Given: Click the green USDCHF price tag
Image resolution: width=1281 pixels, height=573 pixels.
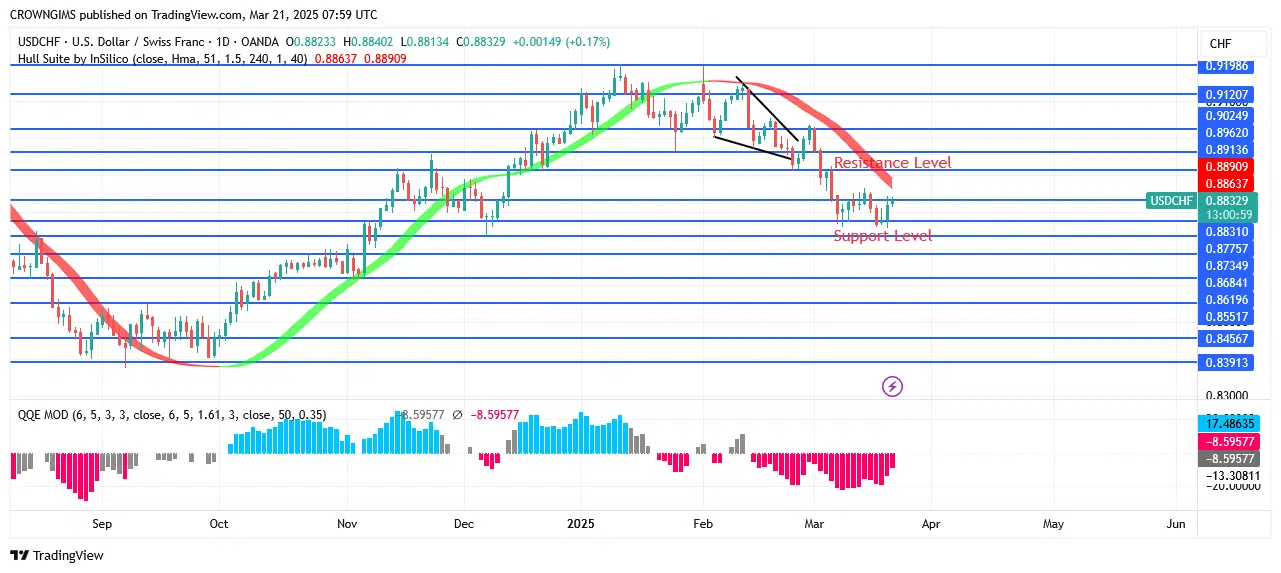Looking at the screenshot, I should coord(1171,201).
